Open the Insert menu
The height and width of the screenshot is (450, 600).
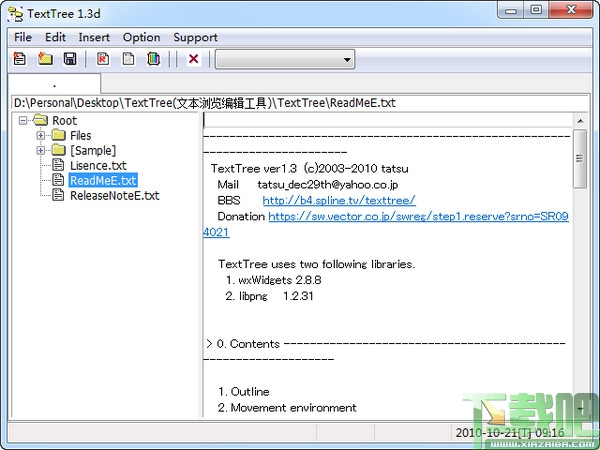(x=94, y=37)
